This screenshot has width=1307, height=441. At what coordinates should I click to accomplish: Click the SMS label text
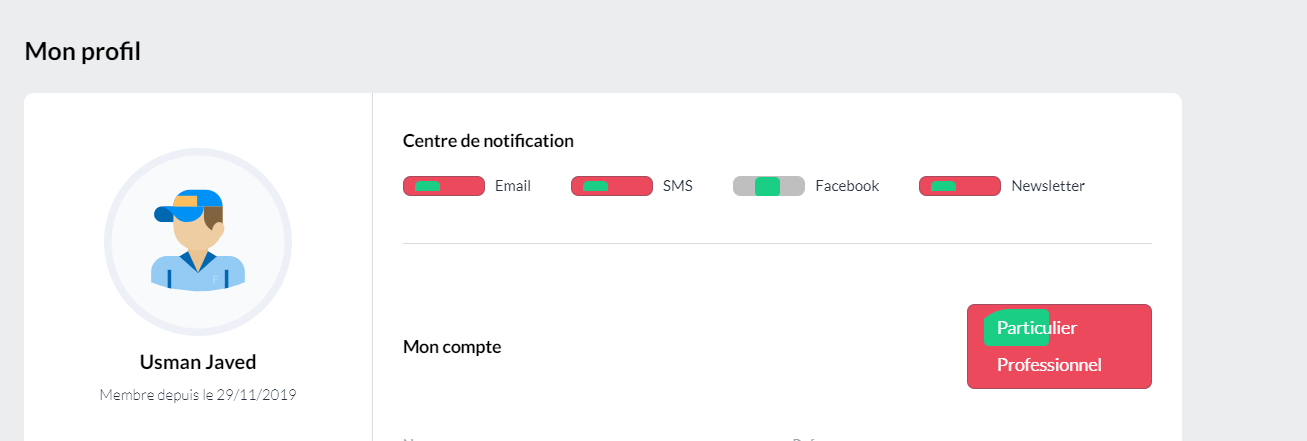(x=678, y=186)
